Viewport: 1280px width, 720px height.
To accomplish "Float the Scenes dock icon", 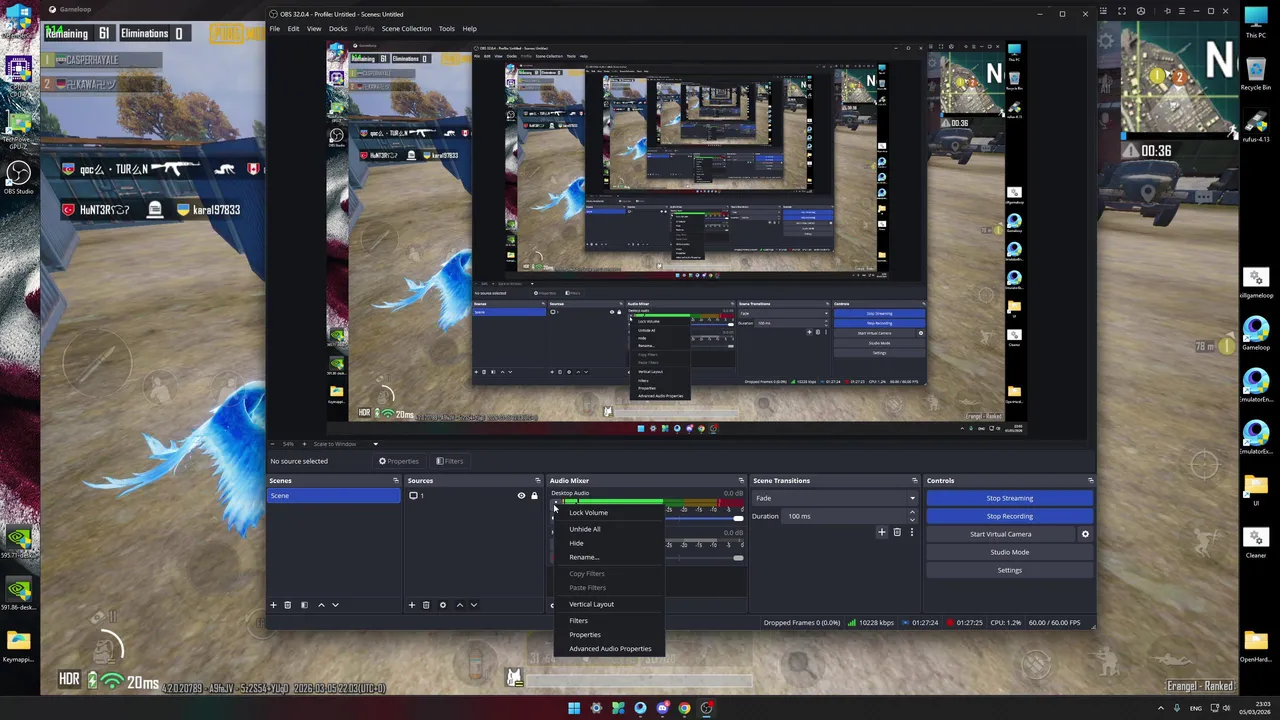I will 396,481.
